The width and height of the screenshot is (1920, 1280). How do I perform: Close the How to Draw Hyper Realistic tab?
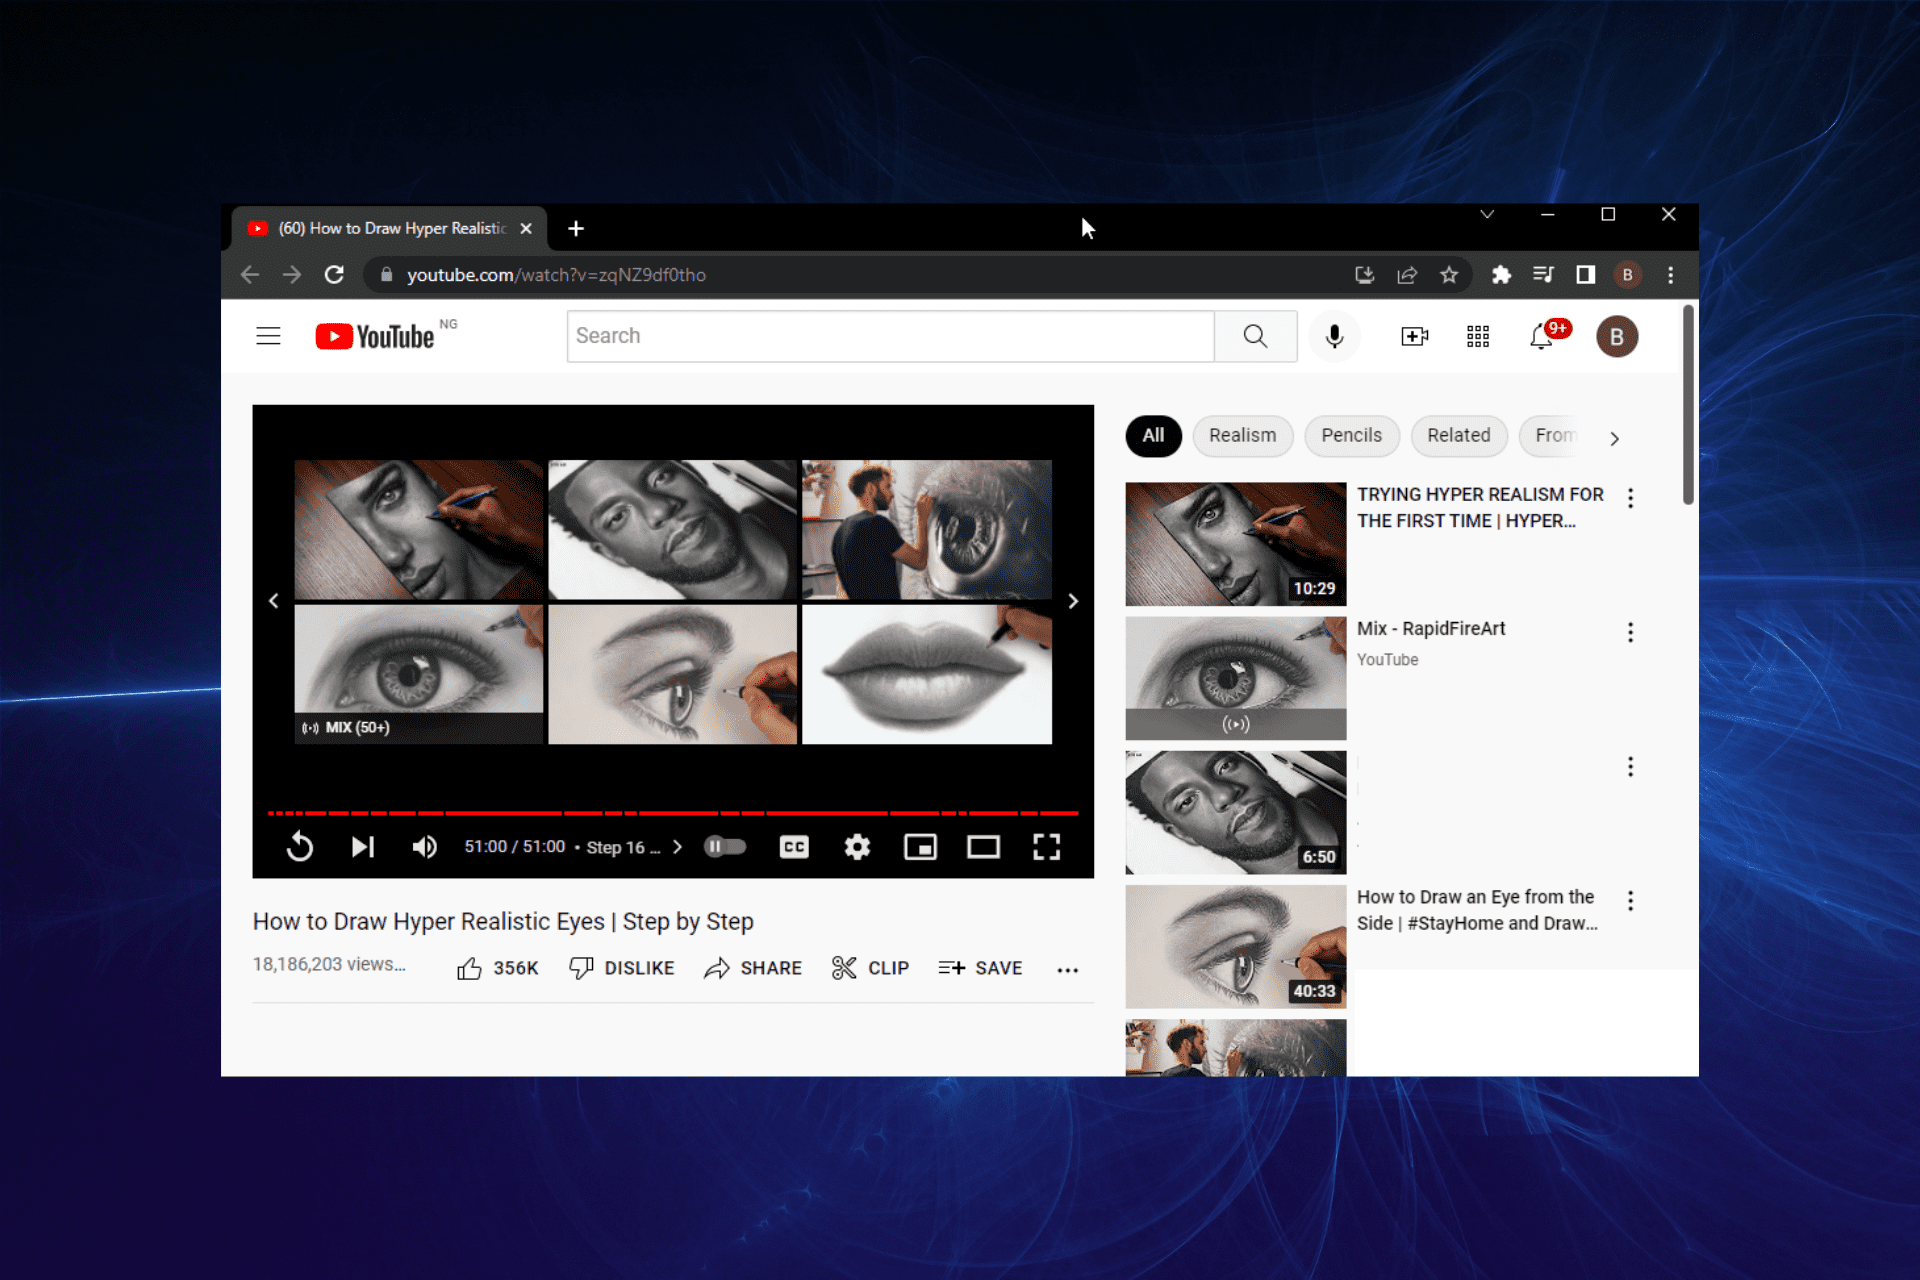526,229
